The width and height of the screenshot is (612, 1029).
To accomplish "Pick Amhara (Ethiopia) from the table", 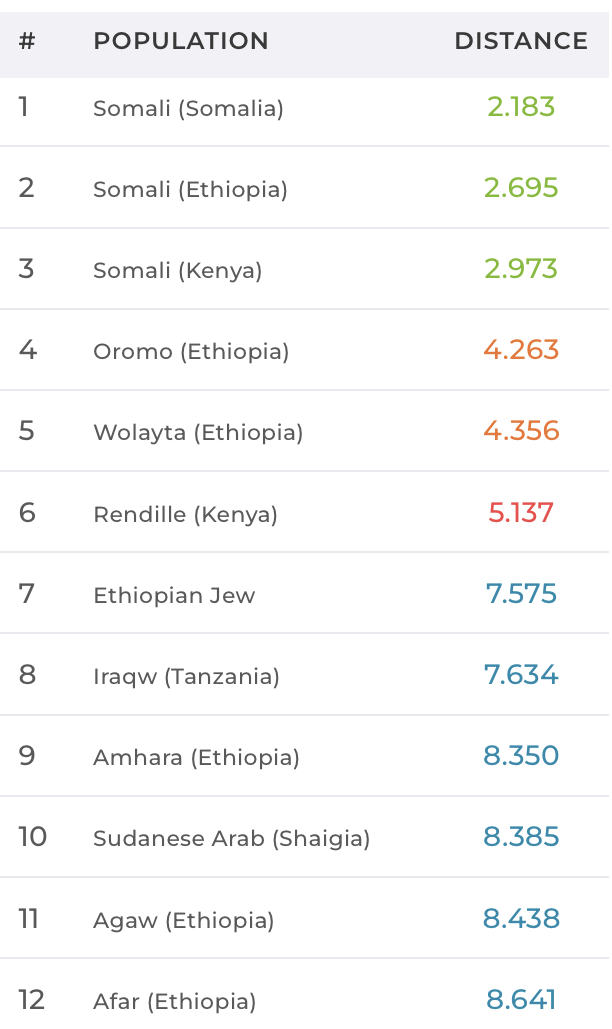I will 196,757.
